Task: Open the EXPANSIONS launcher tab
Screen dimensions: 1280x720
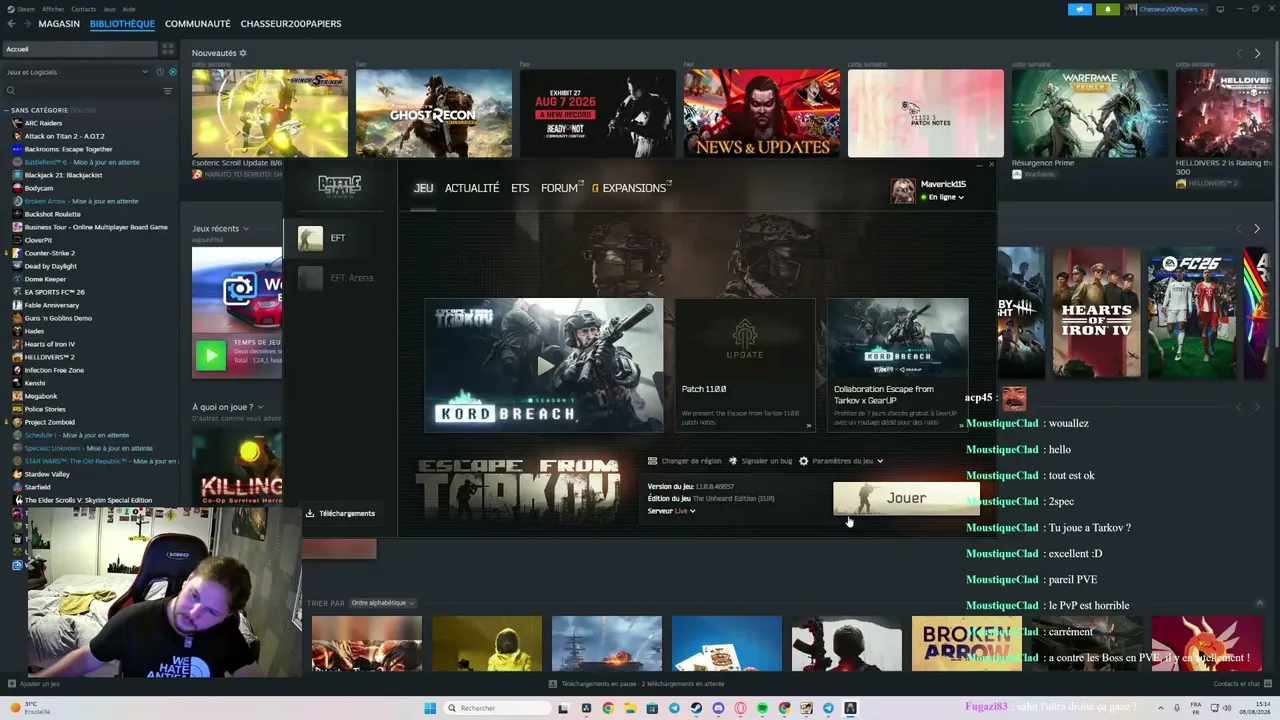Action: 632,188
